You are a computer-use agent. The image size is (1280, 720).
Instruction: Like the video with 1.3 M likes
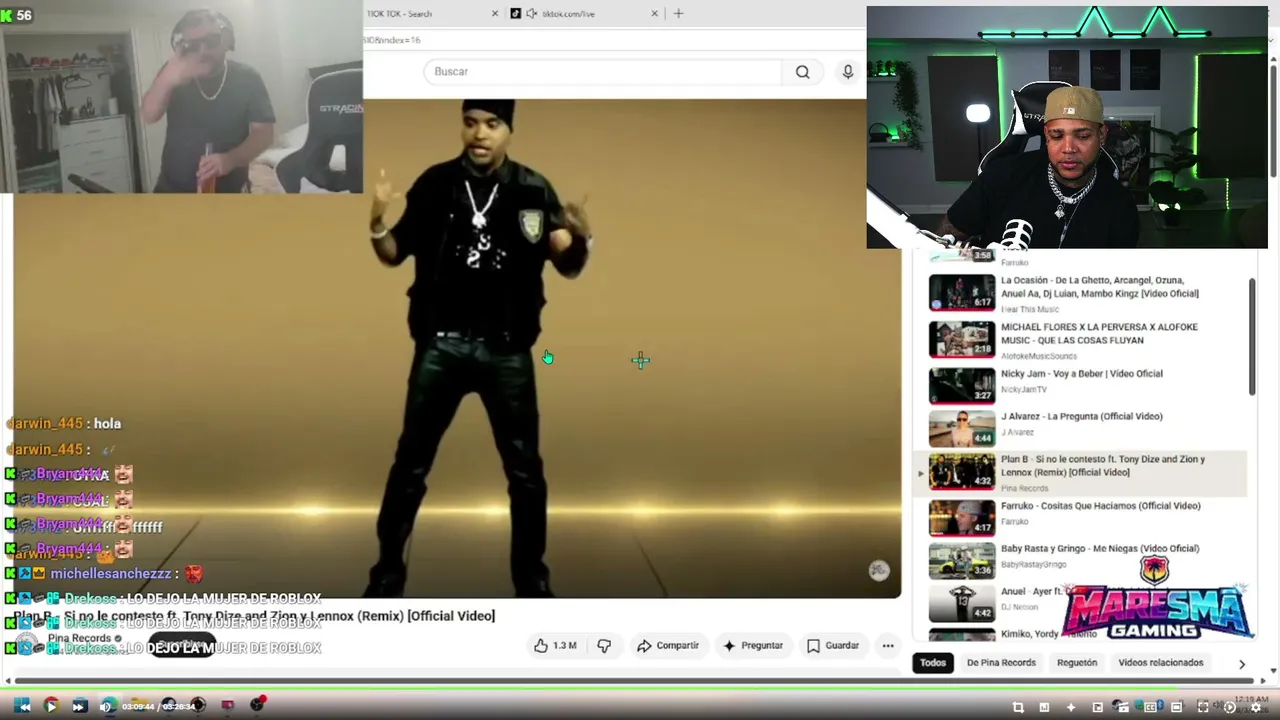(x=555, y=646)
